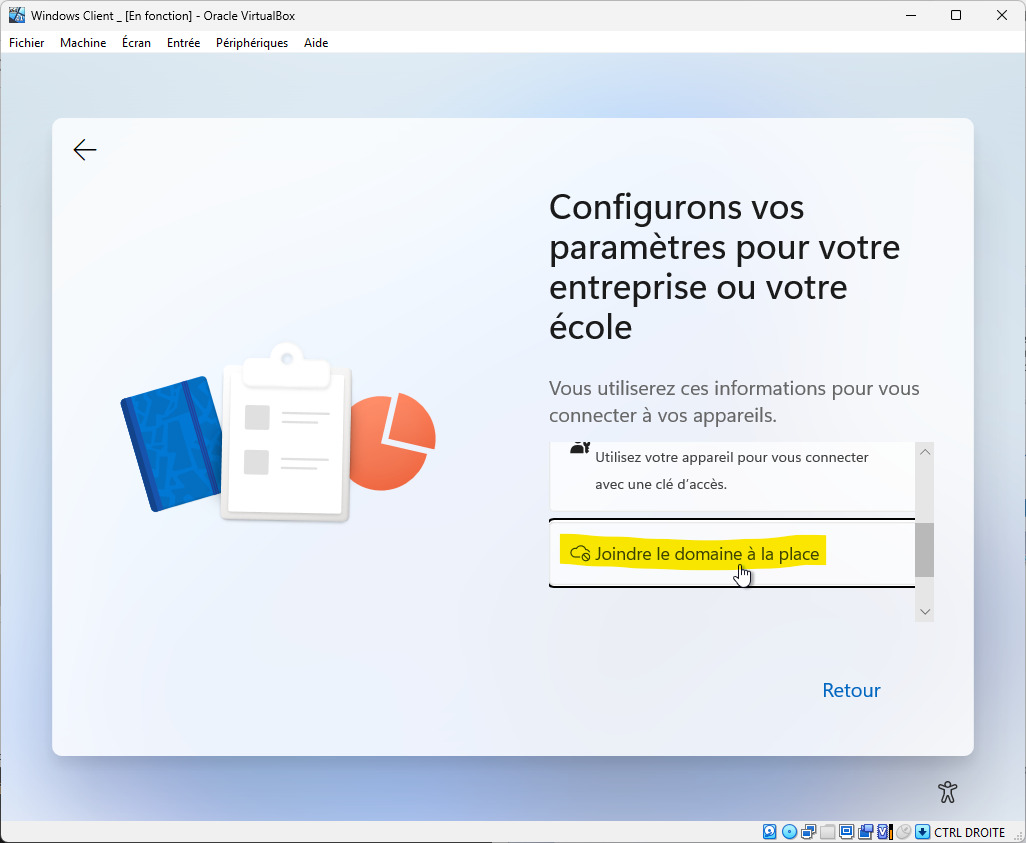This screenshot has height=843, width=1026.
Task: Open the Fichier menu
Action: (27, 43)
